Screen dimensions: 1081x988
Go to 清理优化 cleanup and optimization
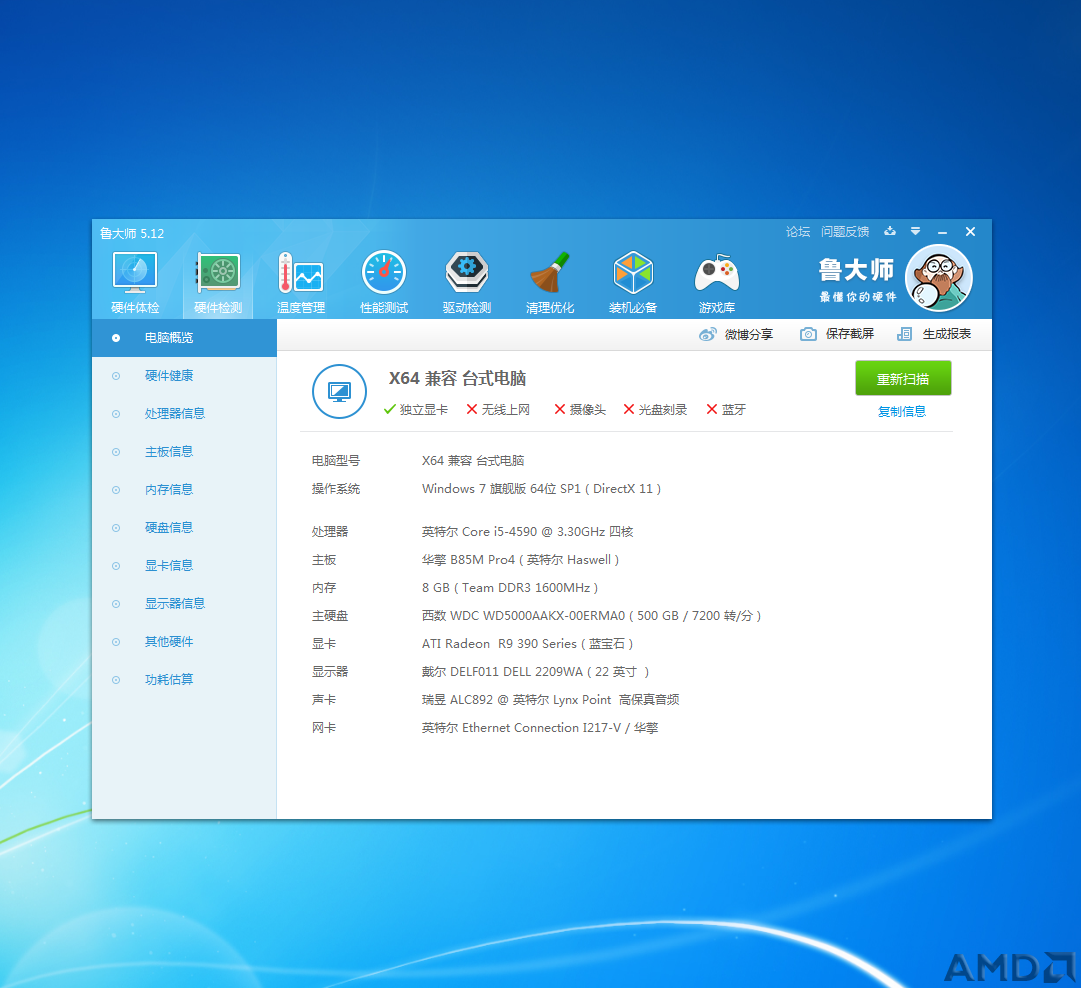tap(549, 283)
